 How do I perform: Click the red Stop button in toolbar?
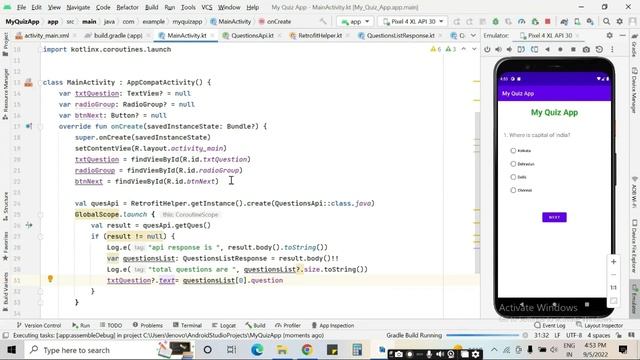click(548, 21)
